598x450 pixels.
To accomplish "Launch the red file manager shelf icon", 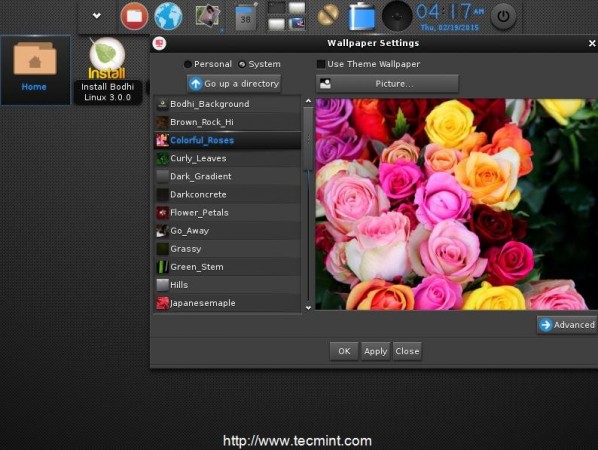I will pos(134,16).
